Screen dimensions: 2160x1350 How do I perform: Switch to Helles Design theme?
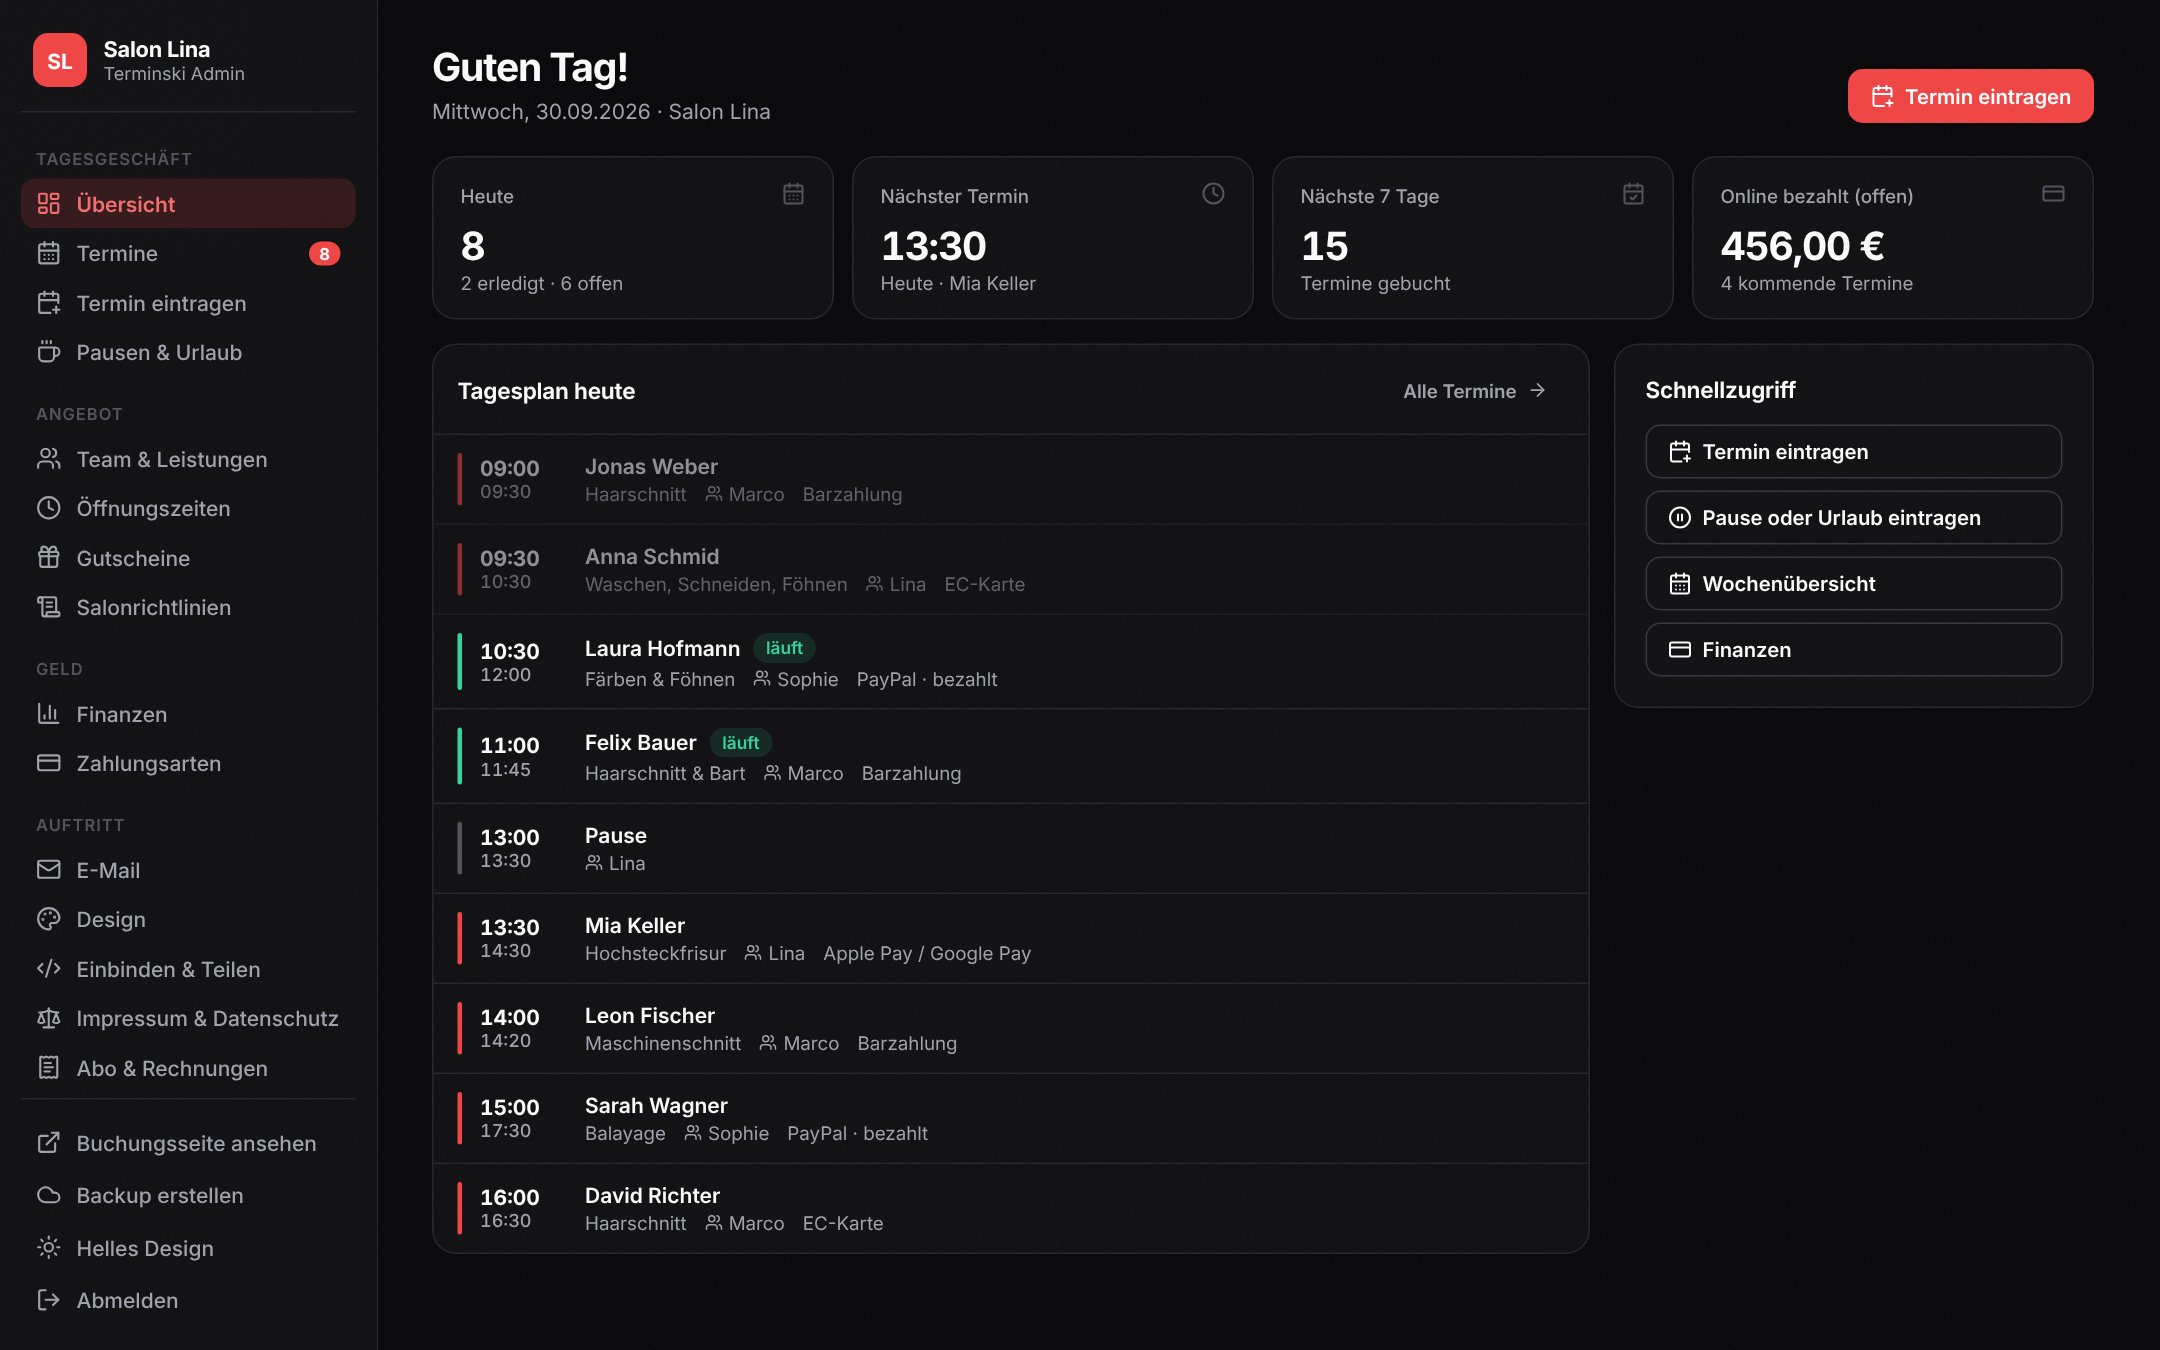click(x=188, y=1248)
